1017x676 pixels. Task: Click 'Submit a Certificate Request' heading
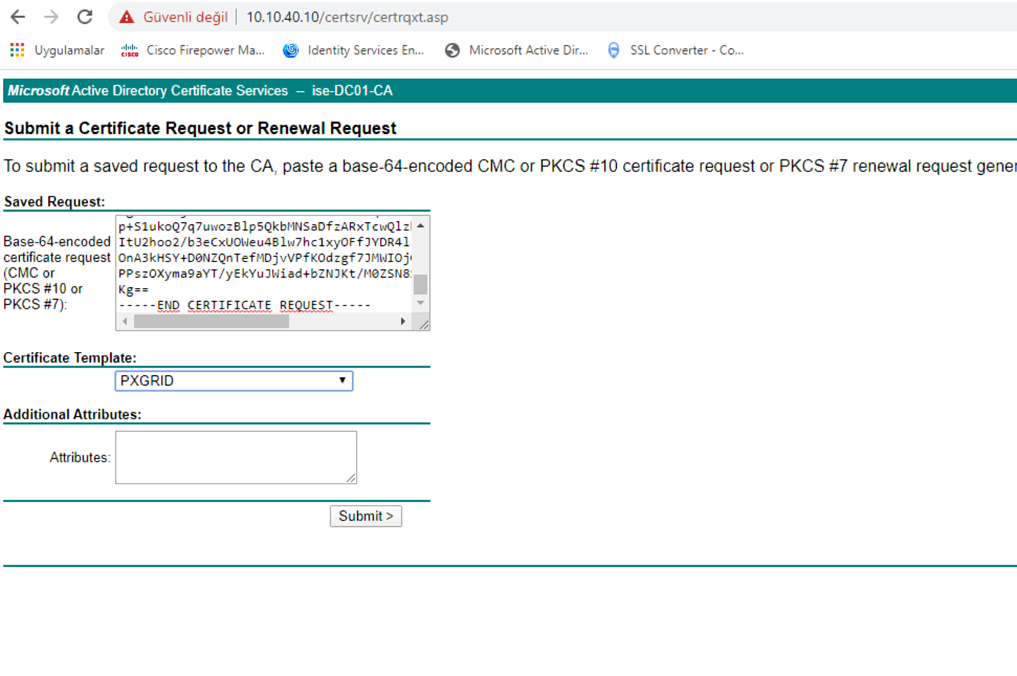click(200, 128)
